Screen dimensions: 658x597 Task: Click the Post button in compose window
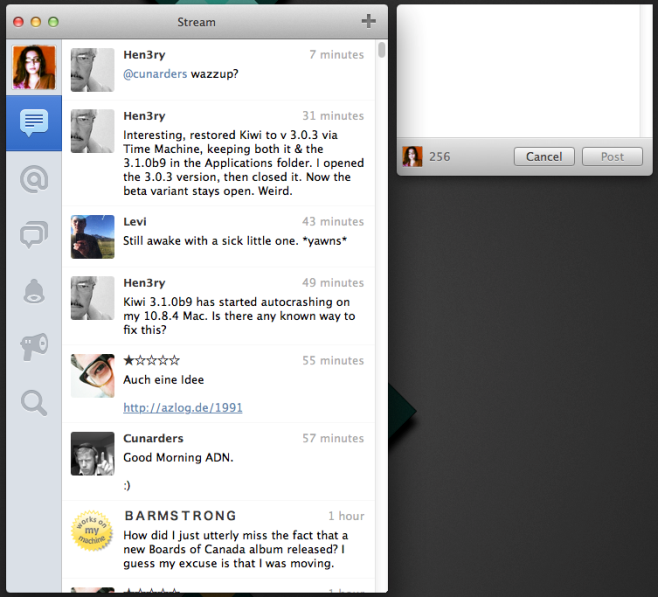point(612,156)
